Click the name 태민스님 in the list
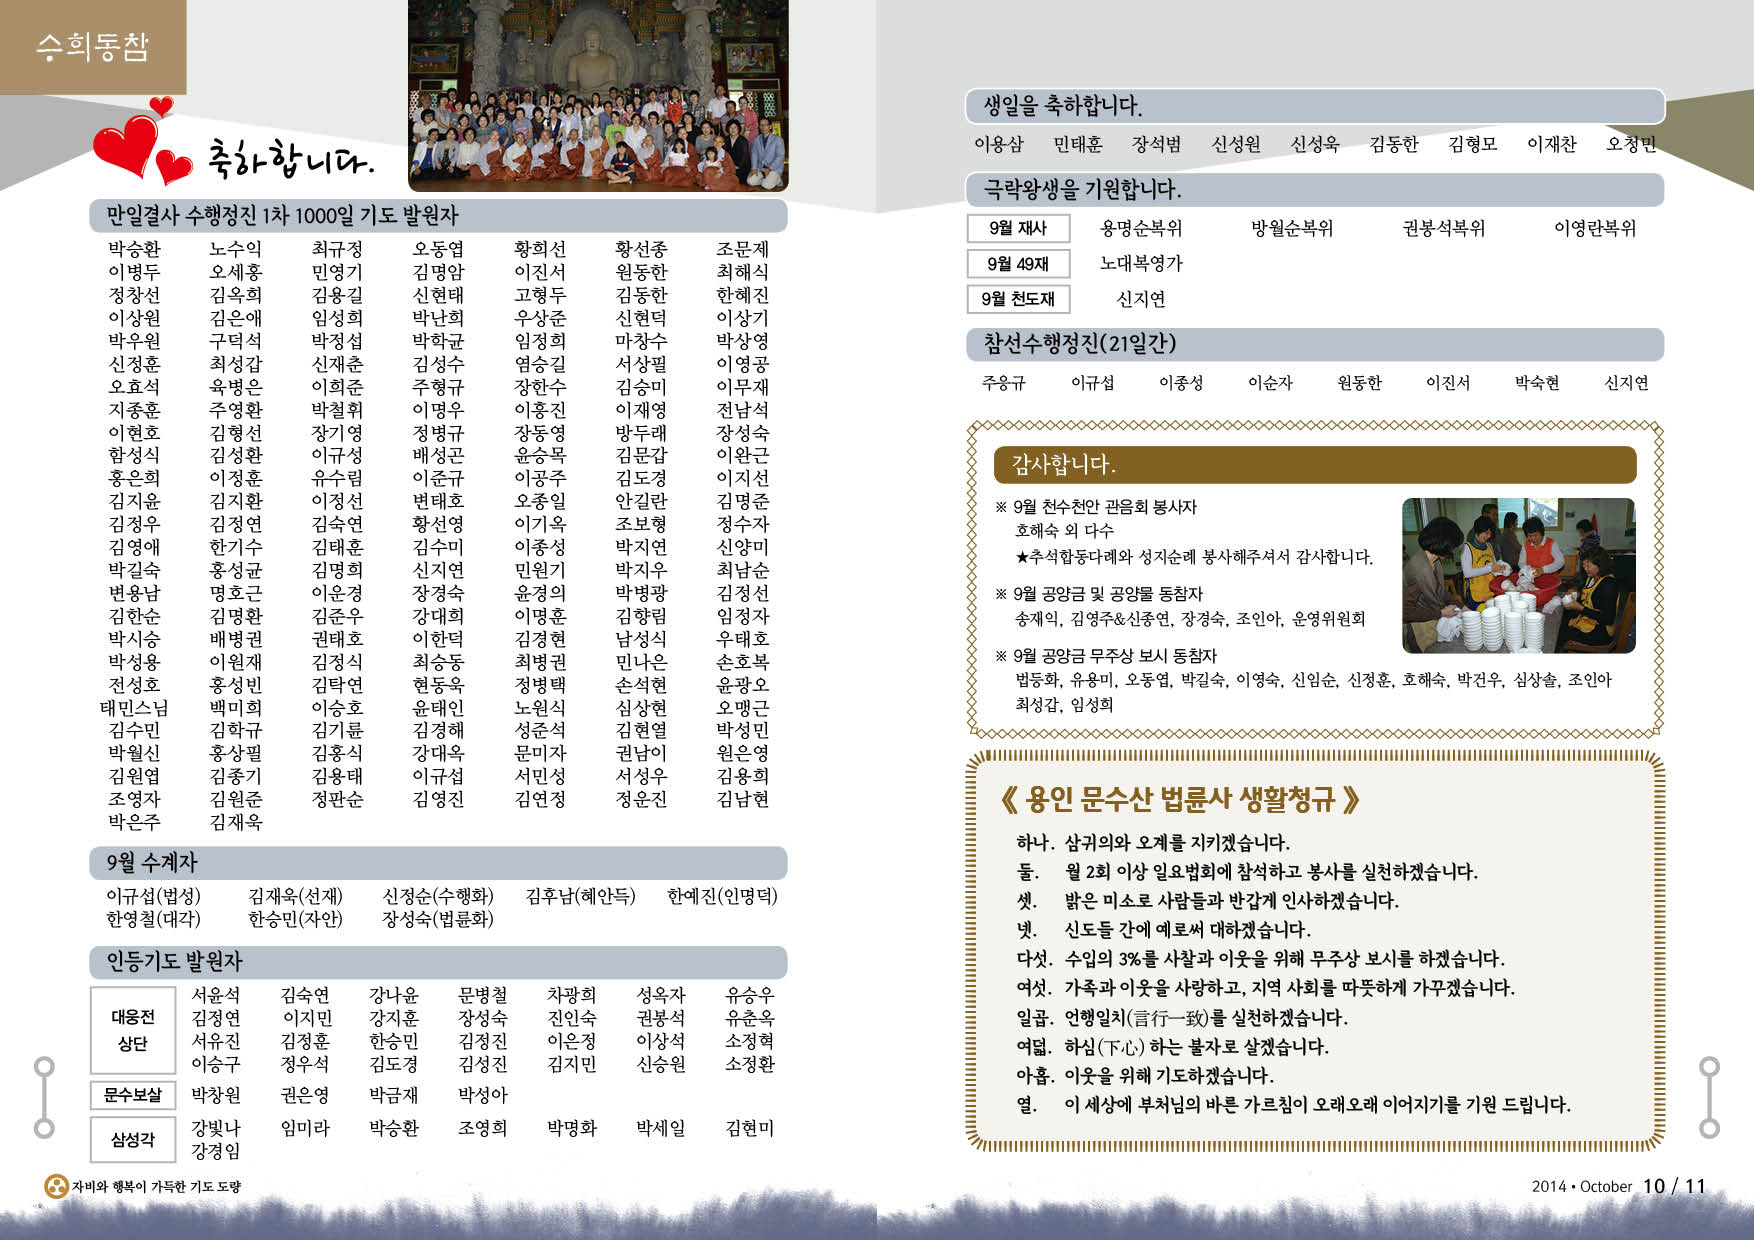1754x1240 pixels. click(x=134, y=708)
